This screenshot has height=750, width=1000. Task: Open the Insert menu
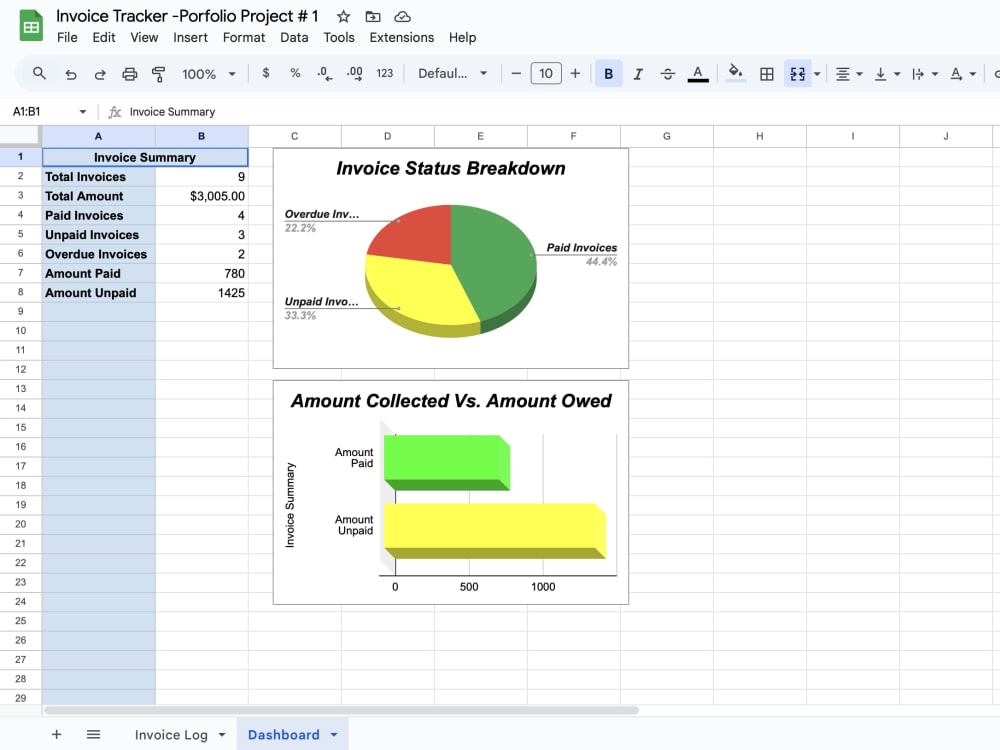pos(190,38)
